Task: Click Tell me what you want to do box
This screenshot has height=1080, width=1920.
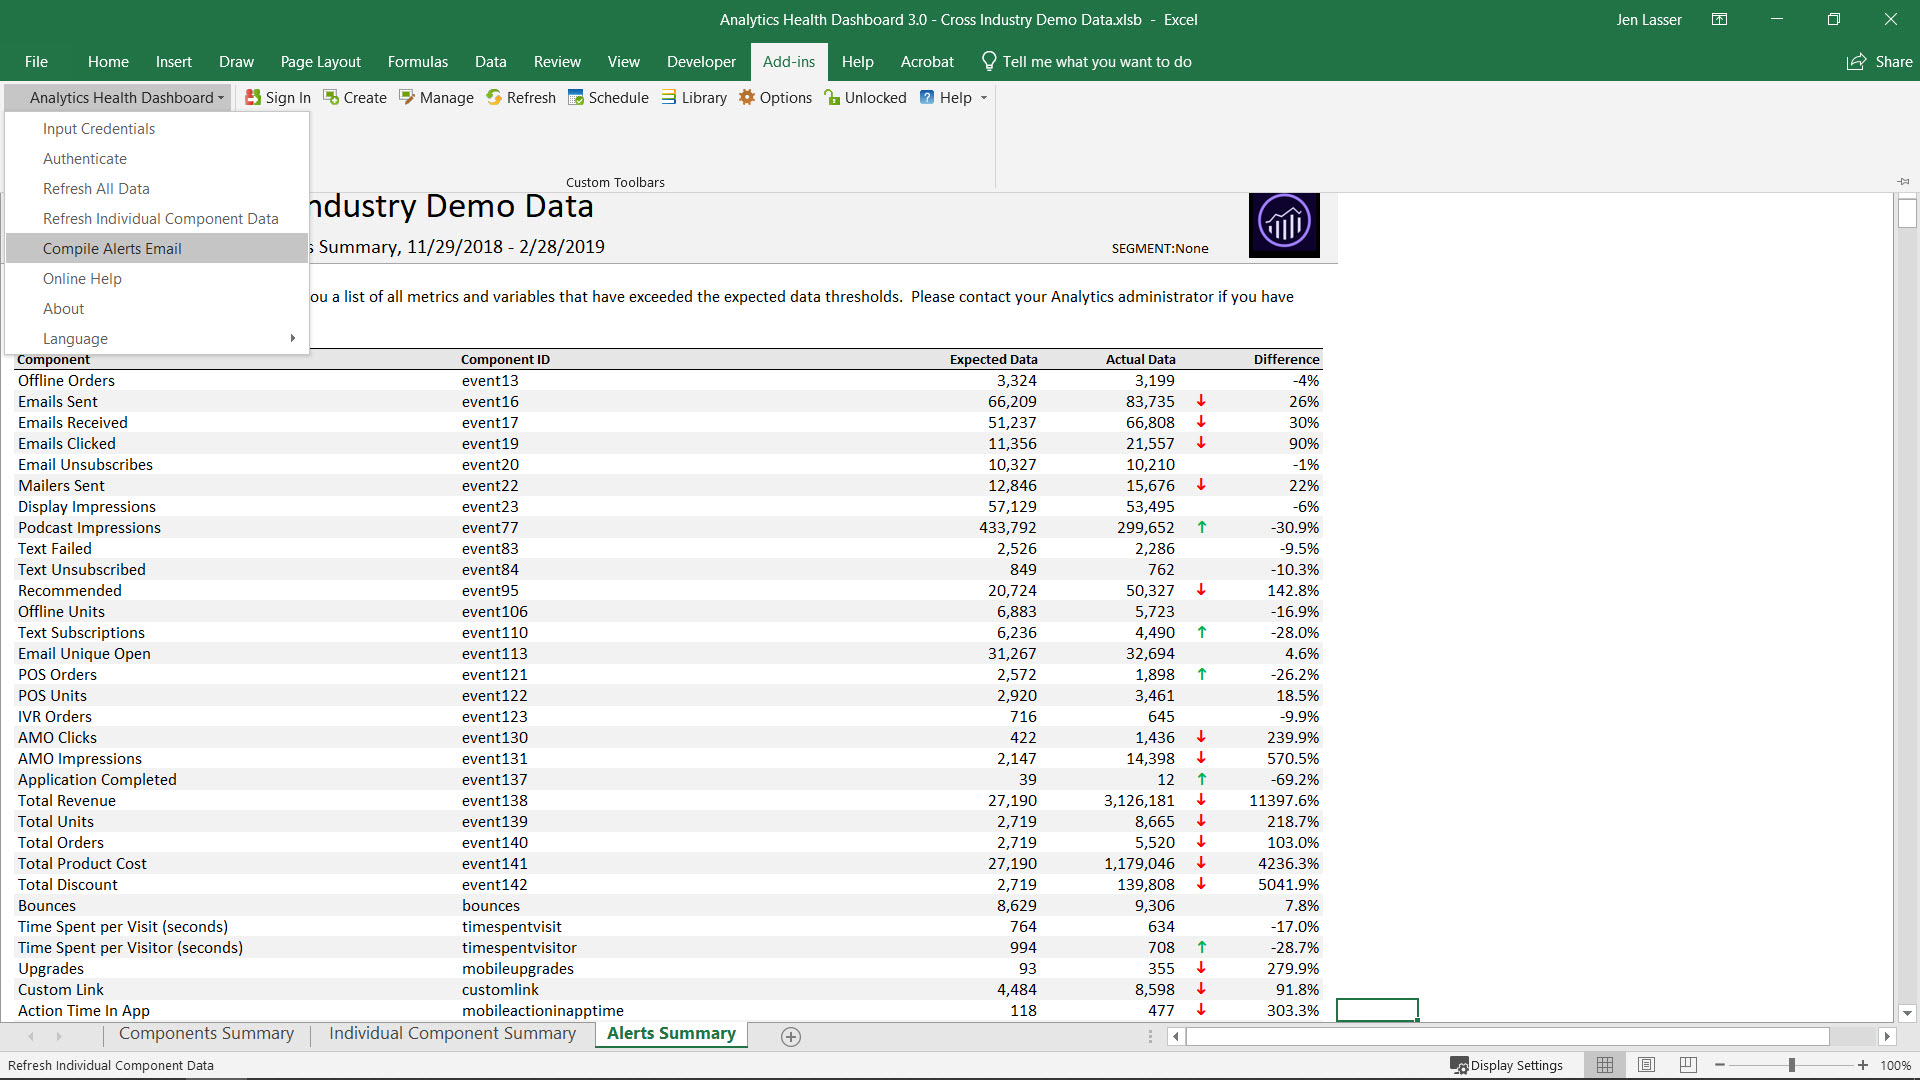Action: tap(1096, 62)
